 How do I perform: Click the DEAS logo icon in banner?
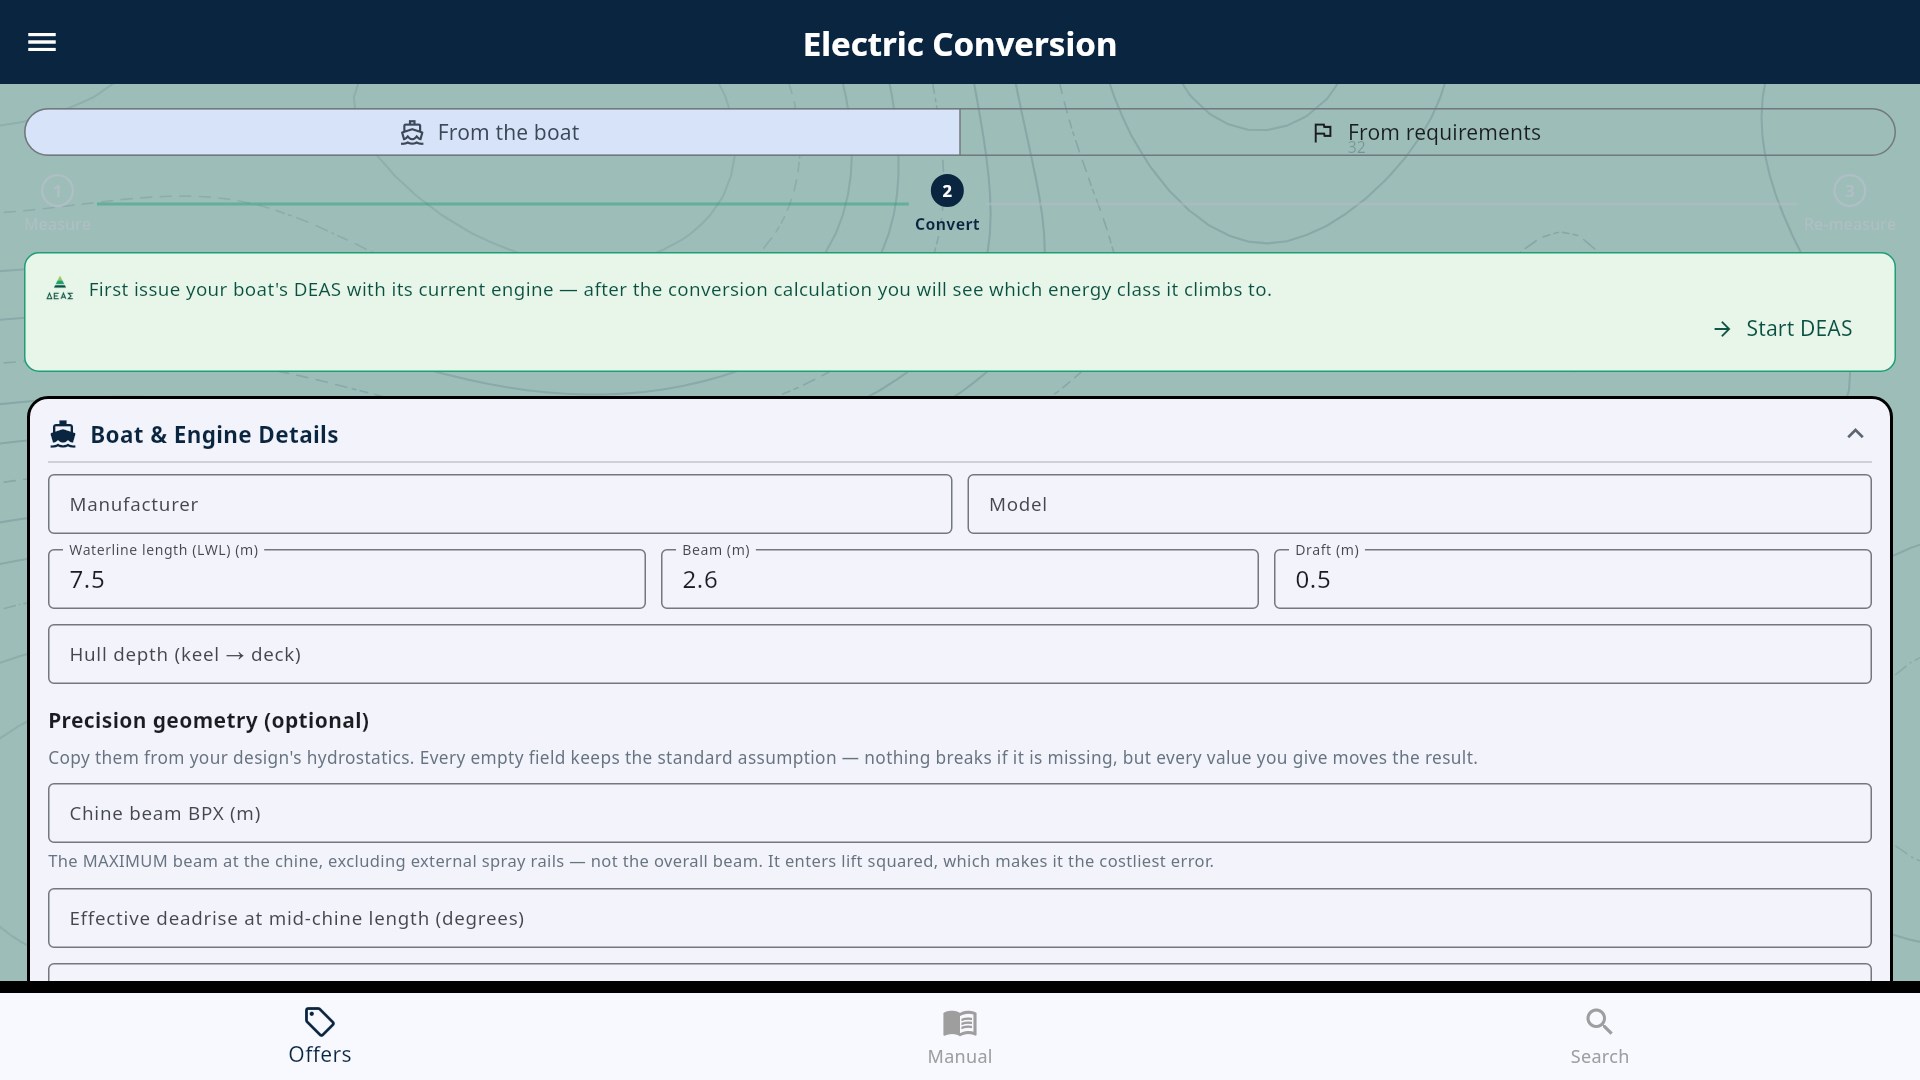coord(60,289)
